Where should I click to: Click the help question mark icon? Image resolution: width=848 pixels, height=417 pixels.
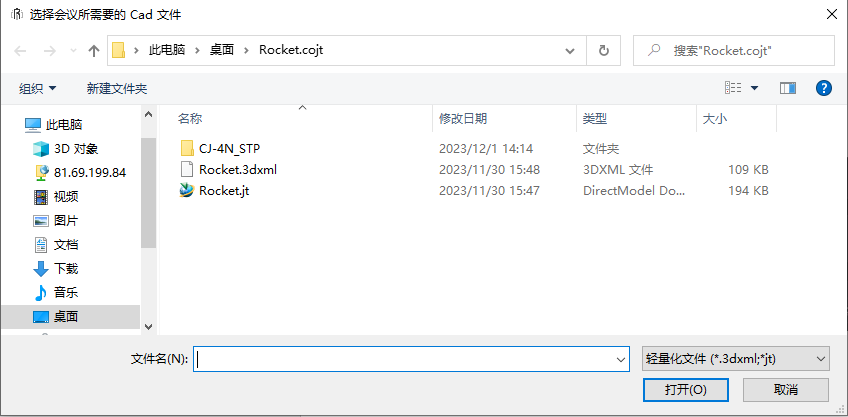[824, 88]
